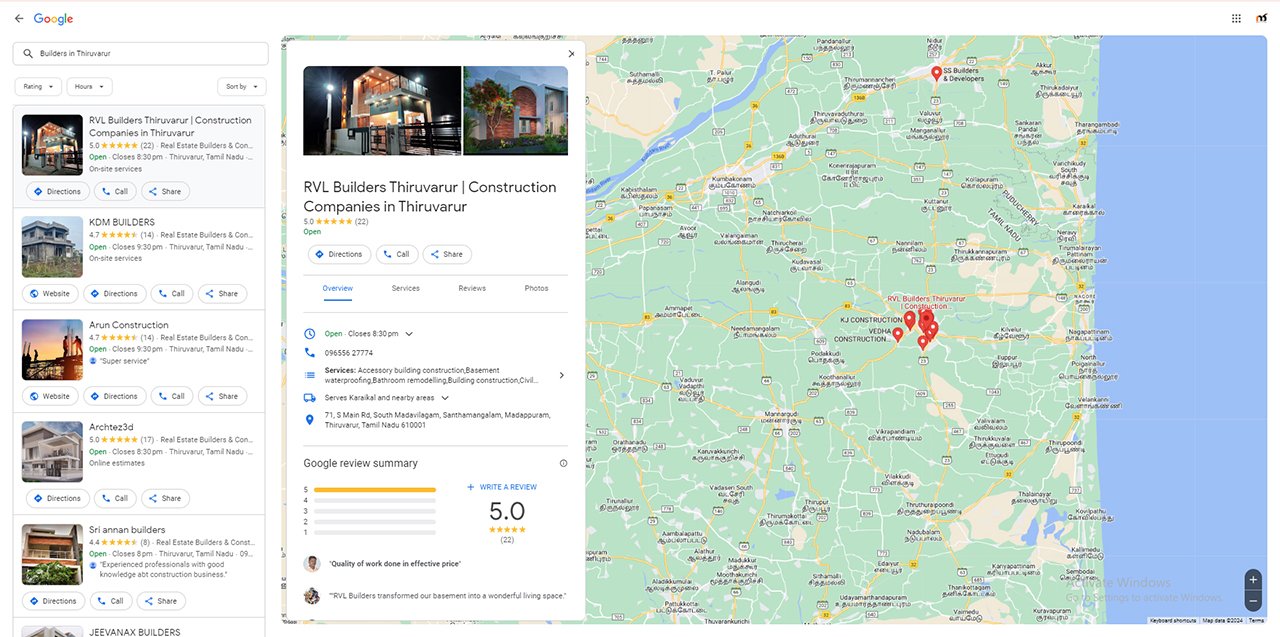The image size is (1280, 637).
Task: Click the Archtez3d listing thumbnail
Action: [x=52, y=451]
